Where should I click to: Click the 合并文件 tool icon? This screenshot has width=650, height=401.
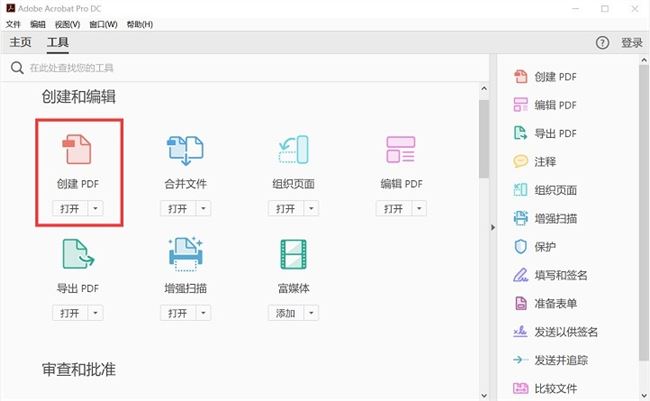pyautogui.click(x=185, y=151)
